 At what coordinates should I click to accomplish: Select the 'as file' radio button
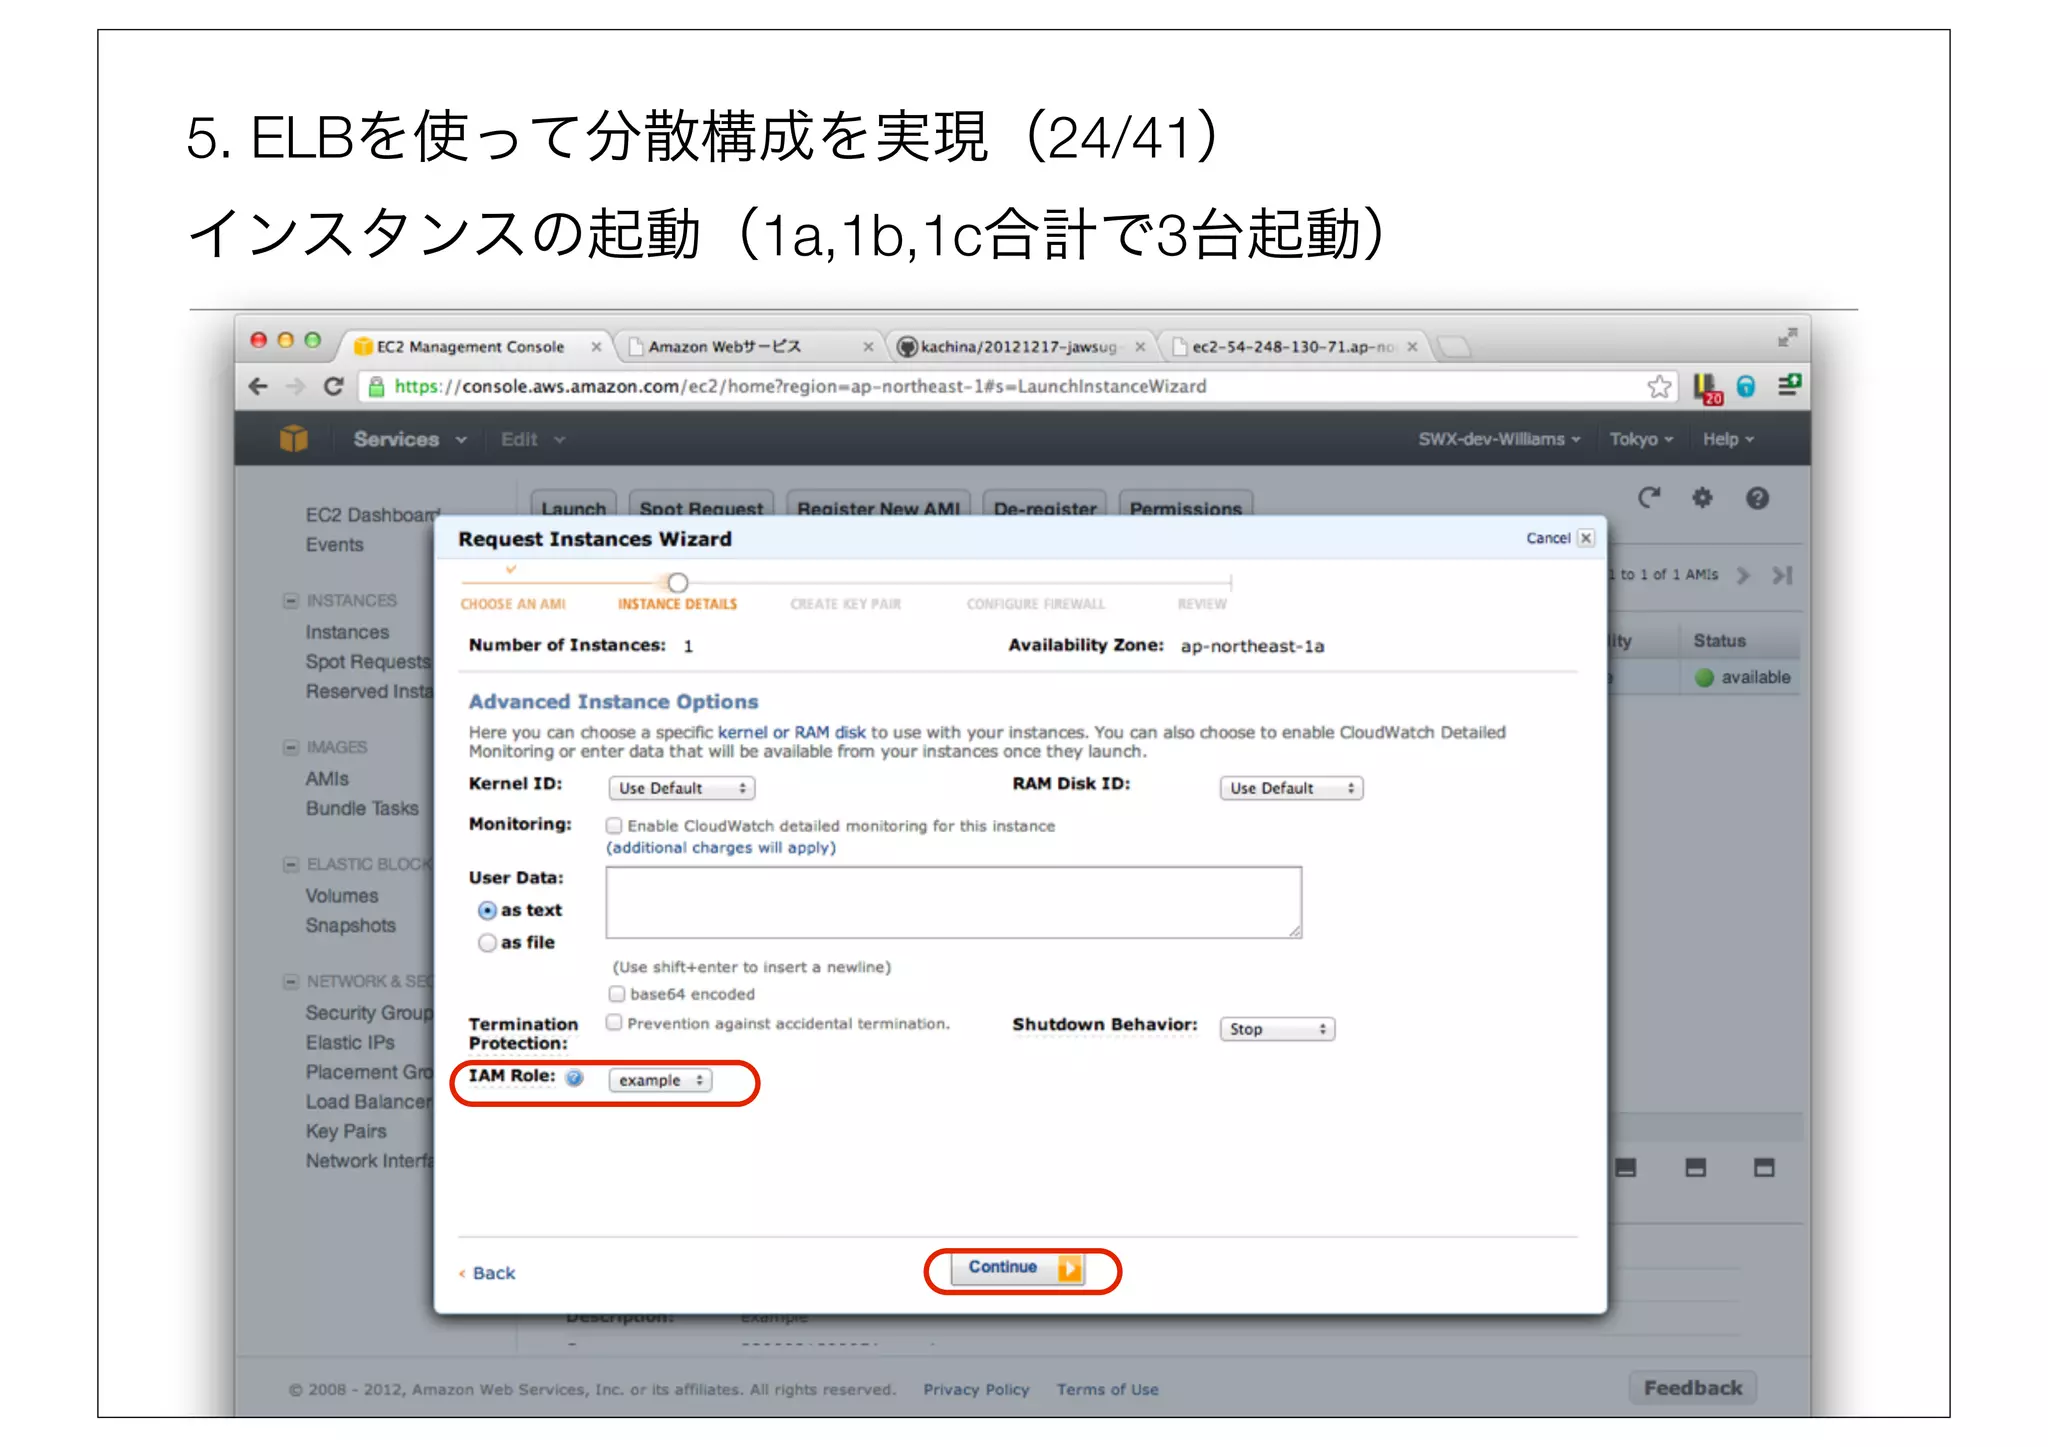(x=487, y=943)
